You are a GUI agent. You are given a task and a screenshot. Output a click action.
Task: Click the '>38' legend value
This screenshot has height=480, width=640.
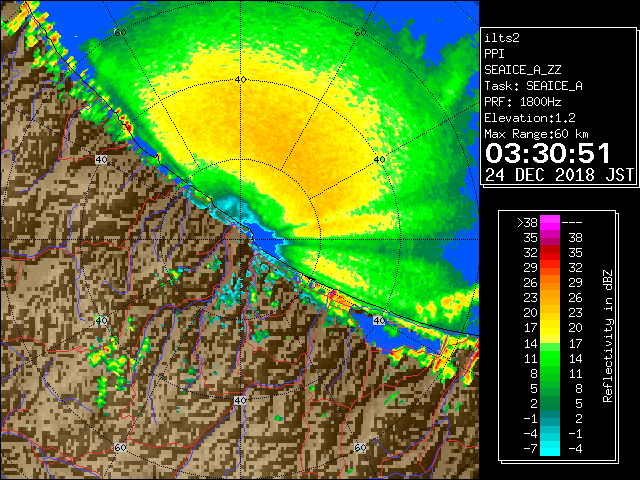[527, 222]
